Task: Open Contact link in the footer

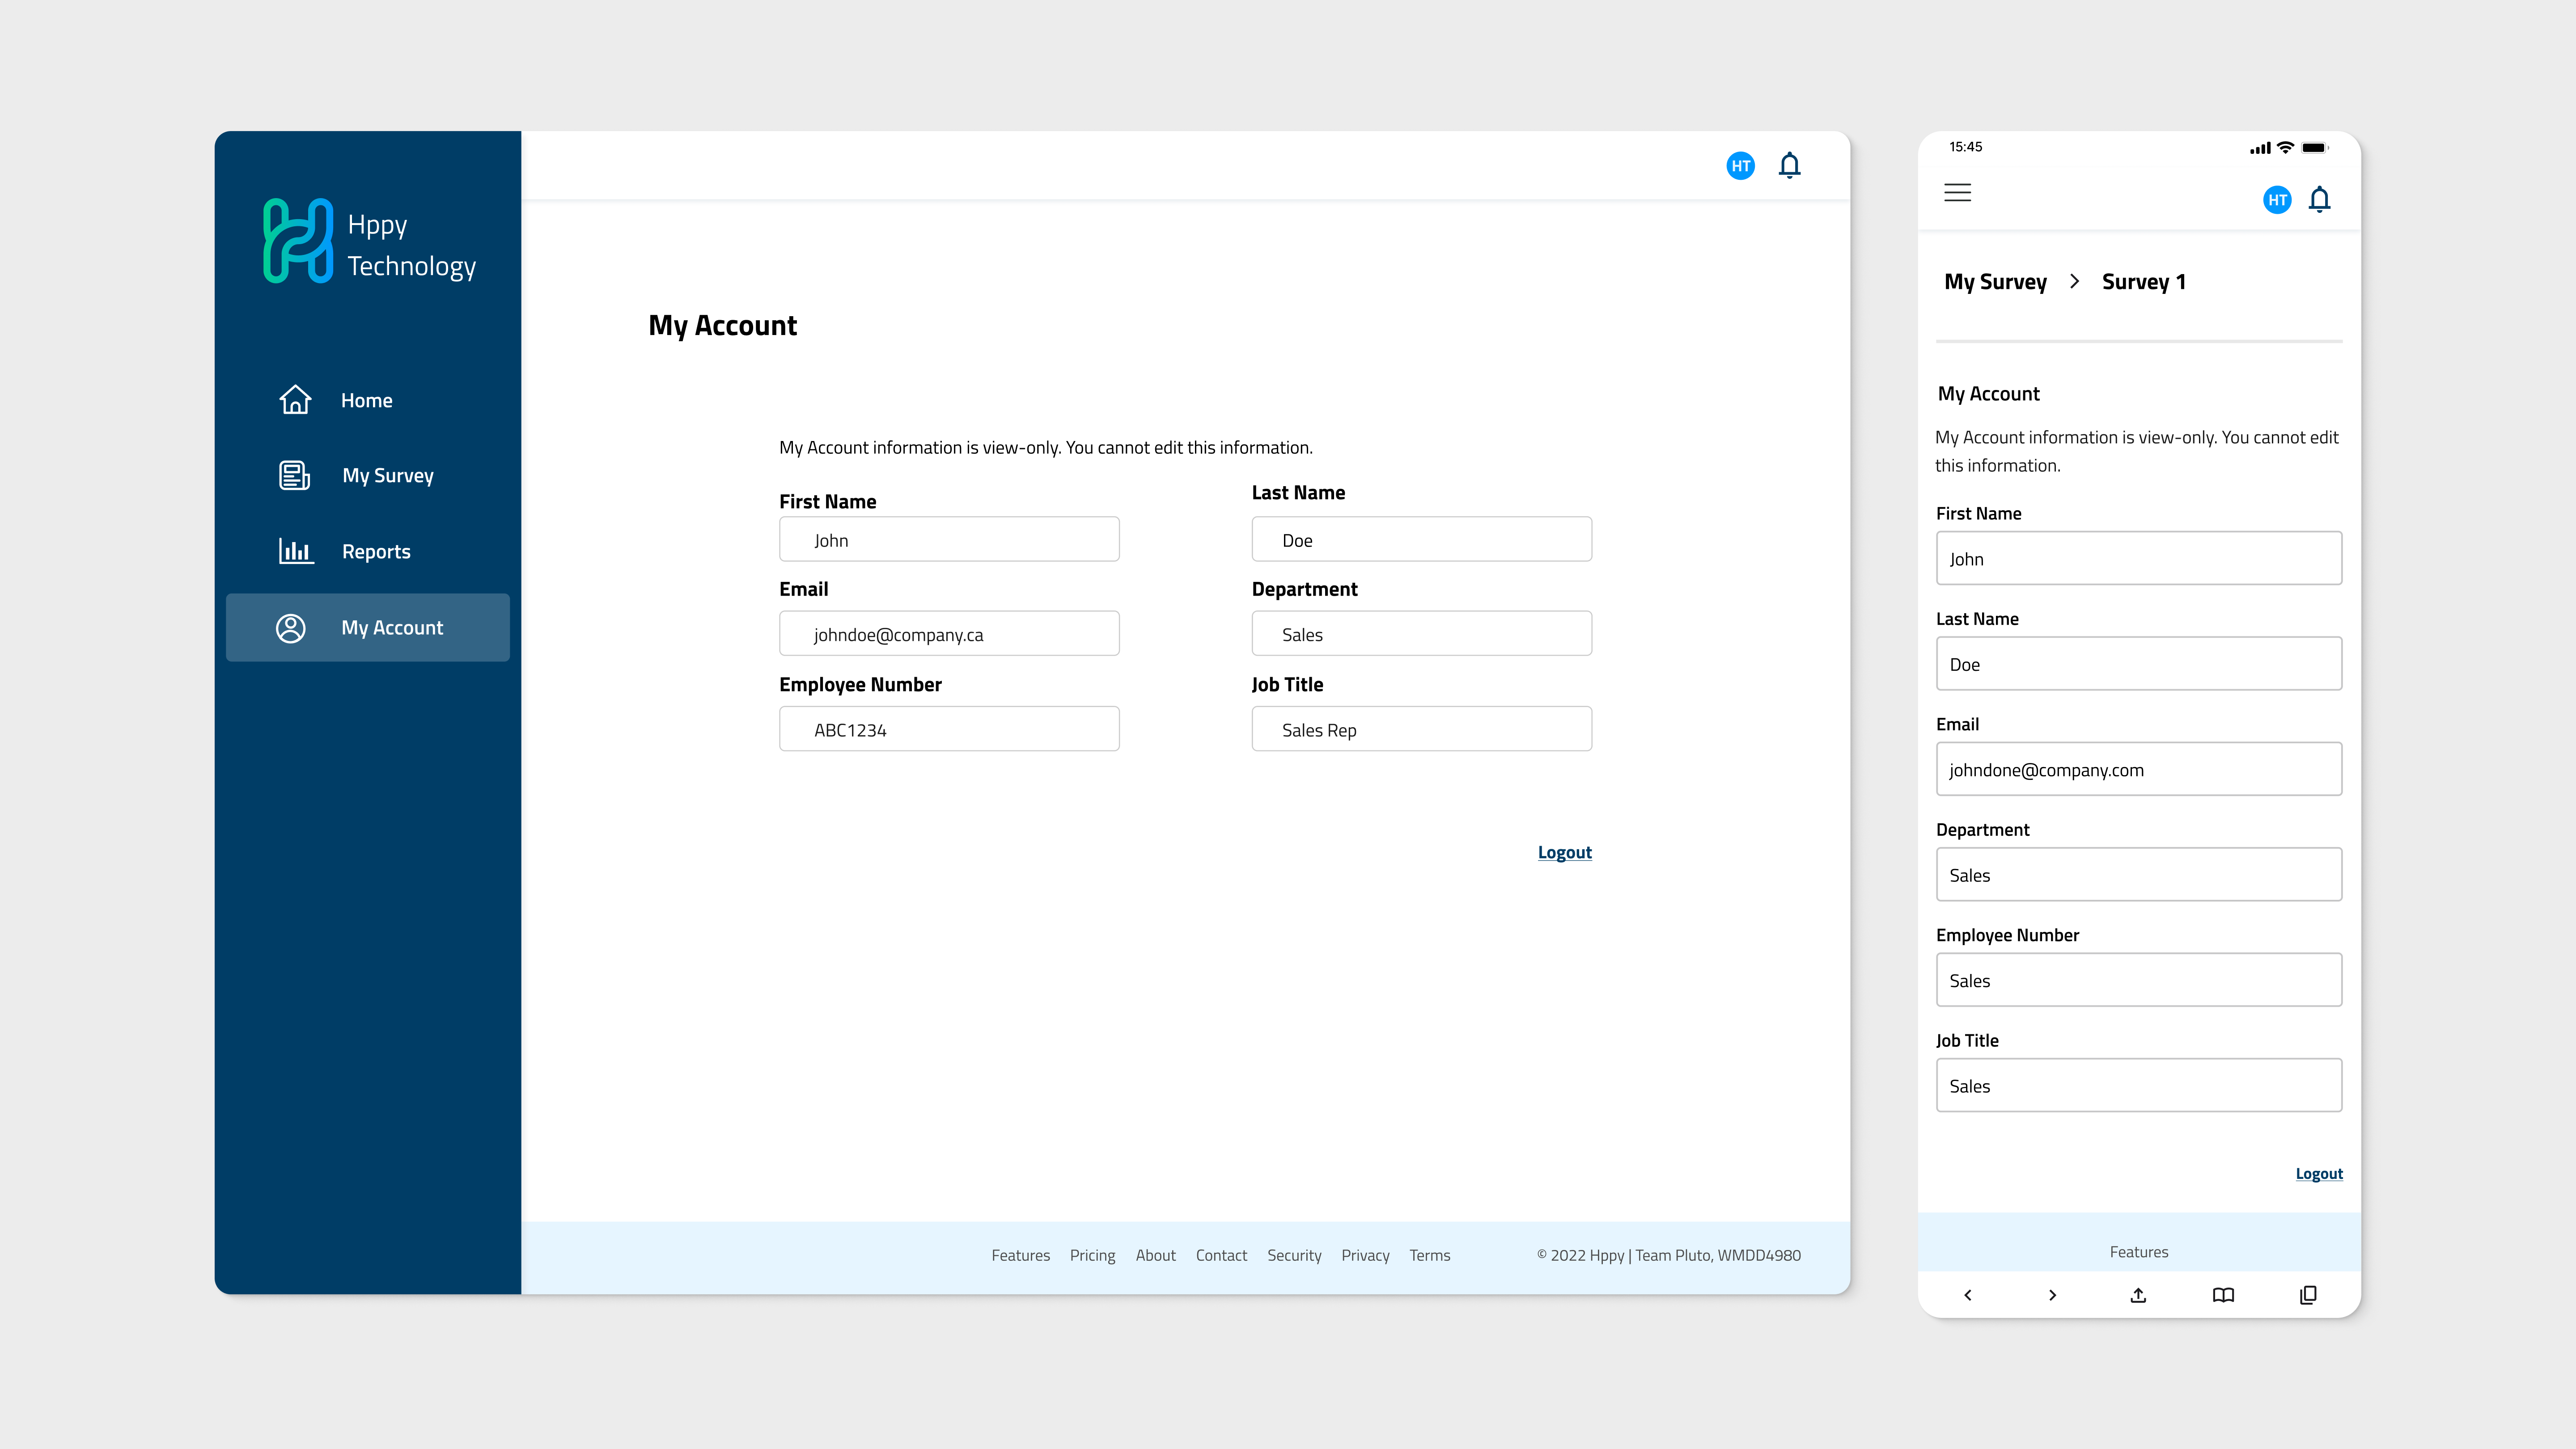Action: click(x=1221, y=1255)
